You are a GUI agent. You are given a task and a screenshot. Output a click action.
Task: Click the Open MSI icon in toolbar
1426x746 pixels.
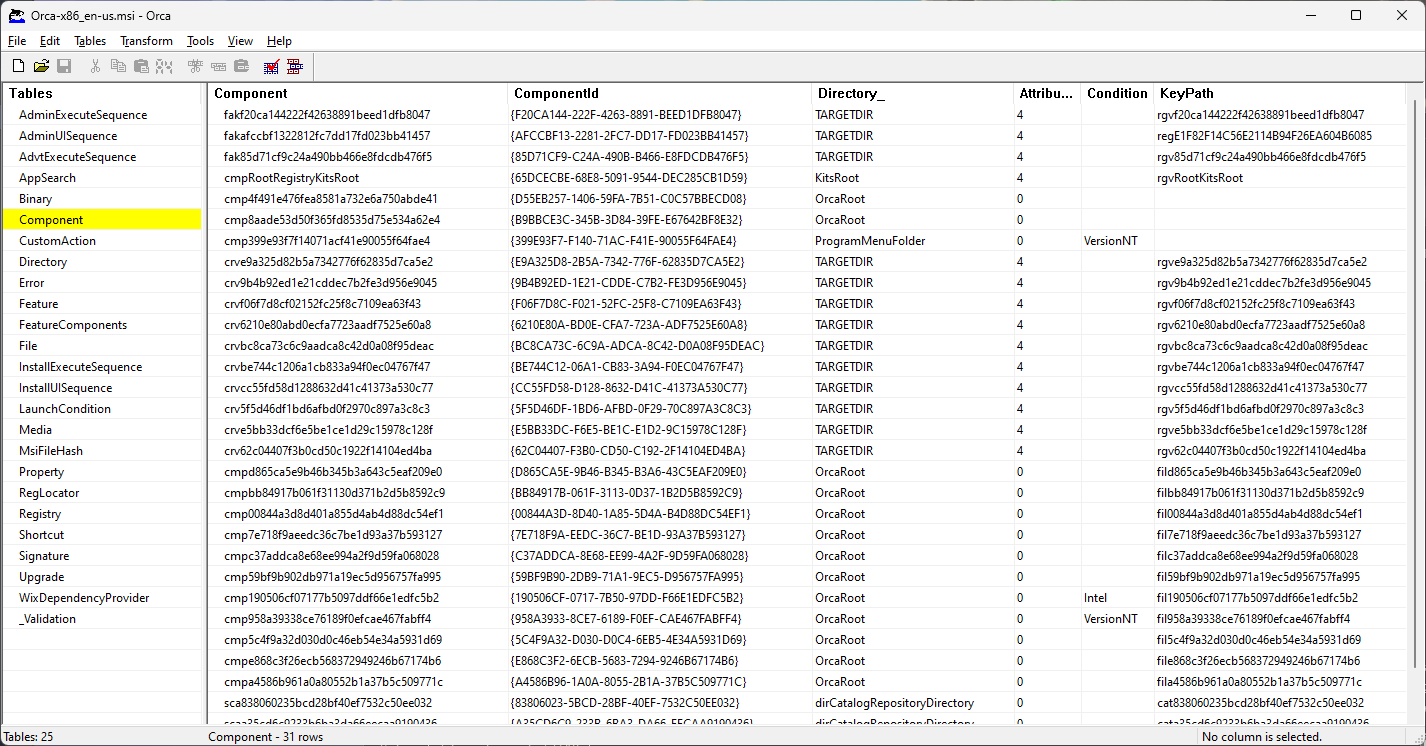pyautogui.click(x=41, y=65)
